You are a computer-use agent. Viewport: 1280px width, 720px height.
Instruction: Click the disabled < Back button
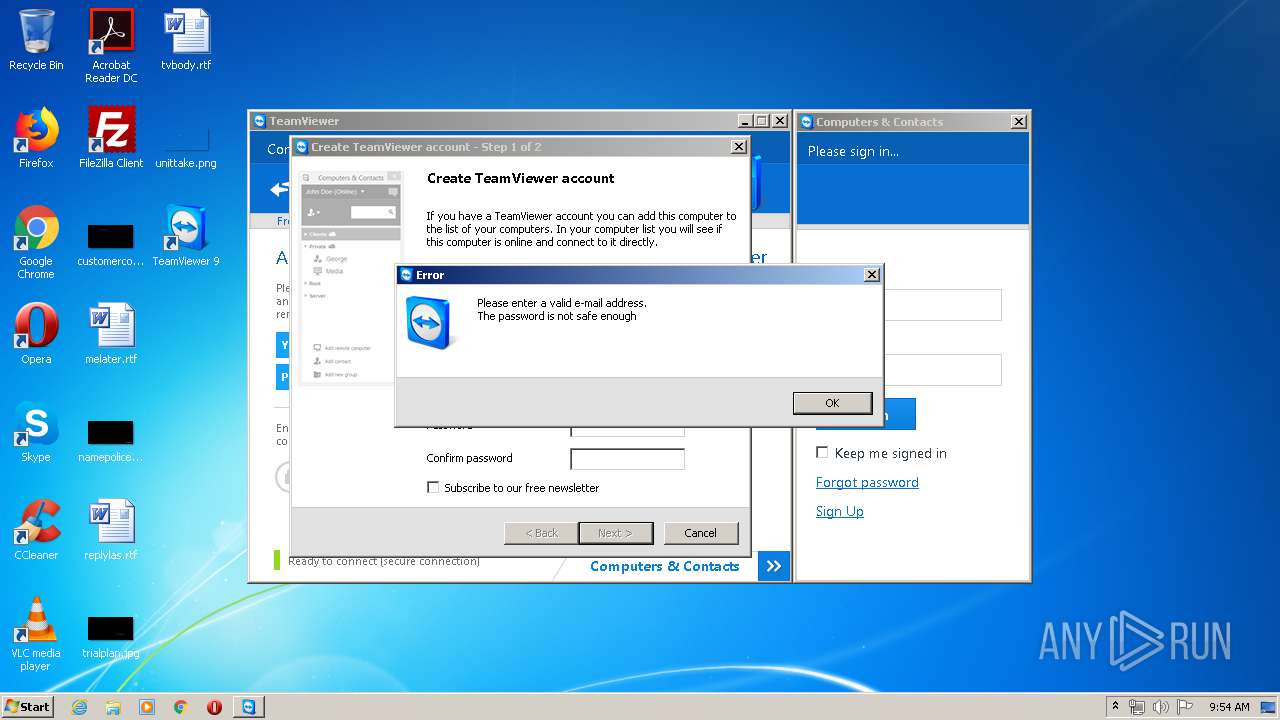[x=541, y=533]
